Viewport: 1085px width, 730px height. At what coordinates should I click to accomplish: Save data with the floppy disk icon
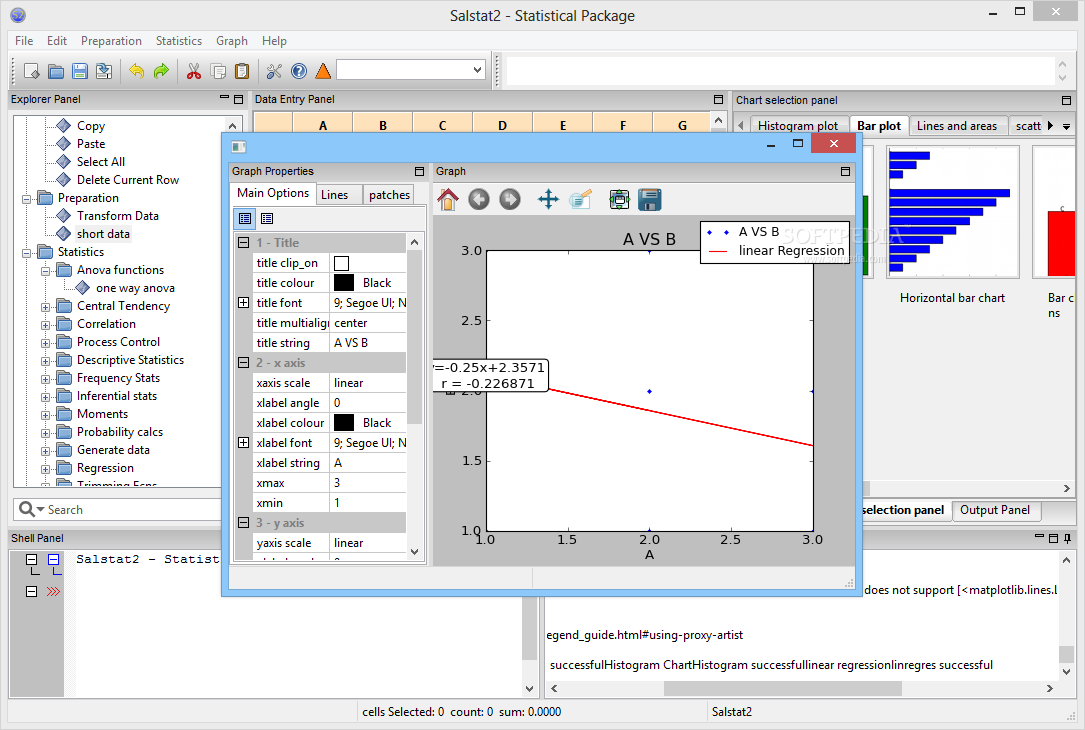tap(80, 71)
